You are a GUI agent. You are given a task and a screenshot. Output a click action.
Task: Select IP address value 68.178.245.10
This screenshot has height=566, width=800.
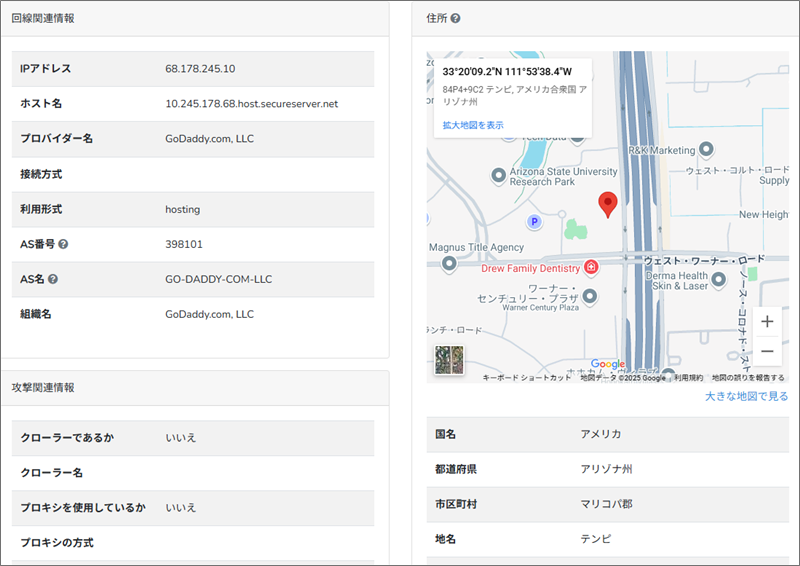click(200, 69)
